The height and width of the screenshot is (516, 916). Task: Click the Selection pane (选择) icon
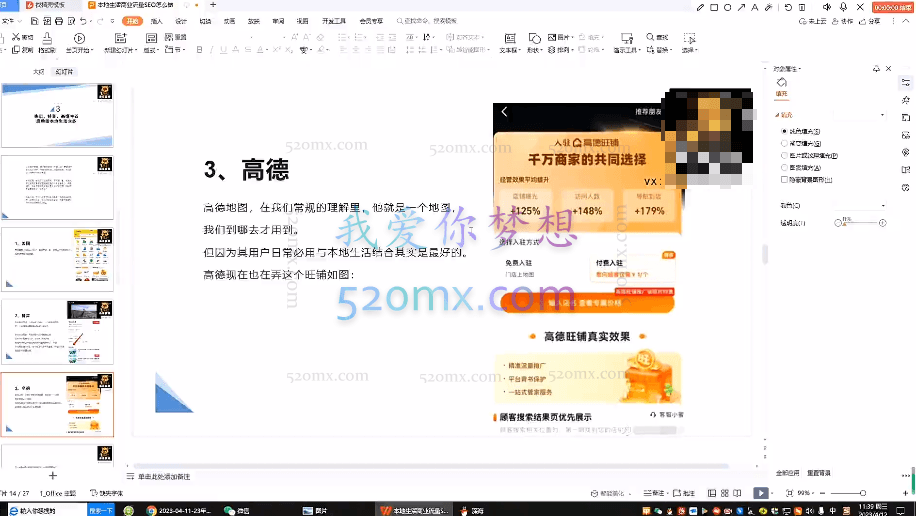point(689,39)
